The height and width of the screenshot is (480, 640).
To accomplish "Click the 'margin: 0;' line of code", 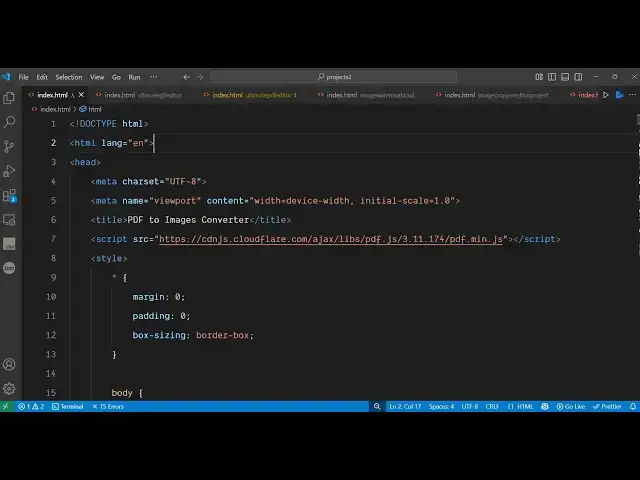I will pos(159,297).
